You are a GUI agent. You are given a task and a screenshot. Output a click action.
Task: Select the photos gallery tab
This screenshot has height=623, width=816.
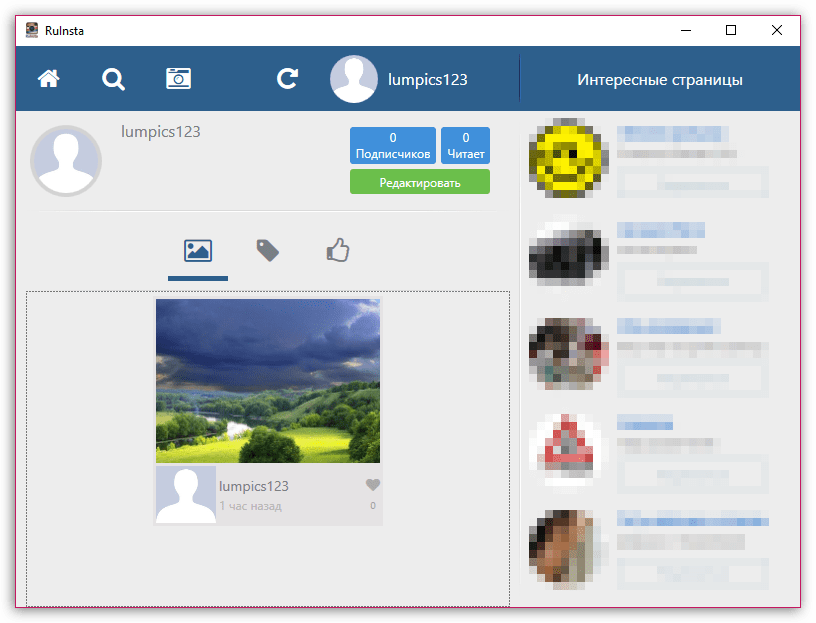[198, 250]
